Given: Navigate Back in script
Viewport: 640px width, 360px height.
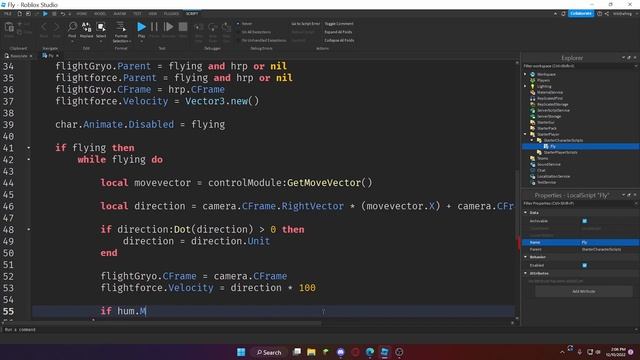Looking at the screenshot, I should (x=44, y=27).
